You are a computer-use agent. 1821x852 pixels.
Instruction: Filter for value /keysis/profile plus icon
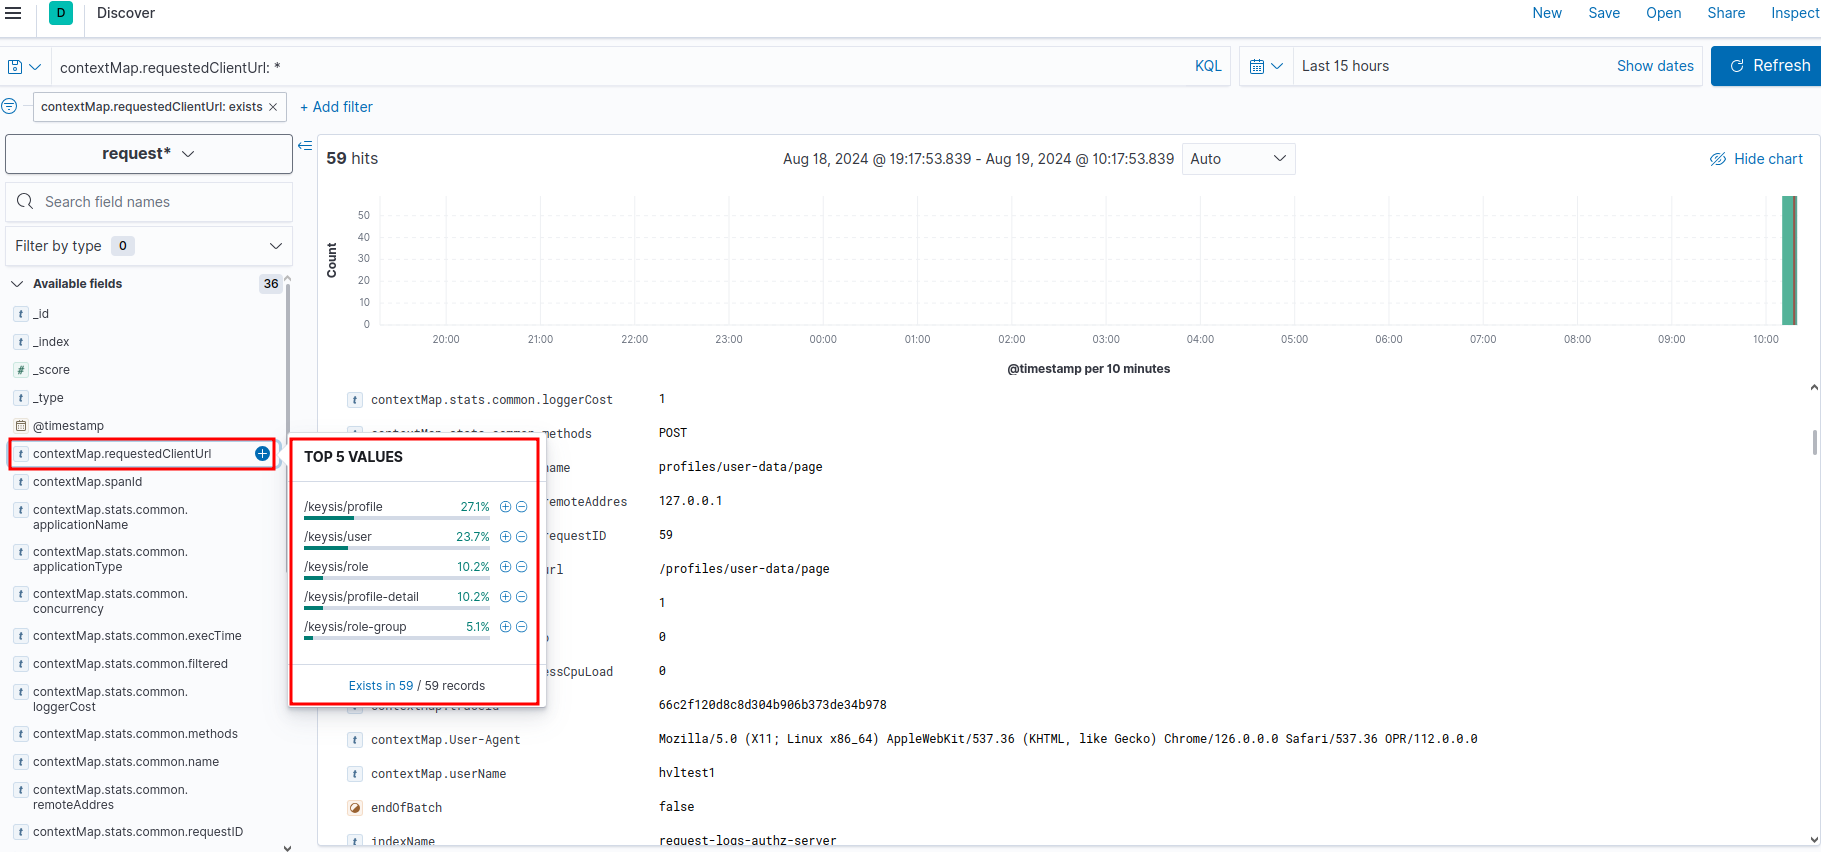click(505, 507)
